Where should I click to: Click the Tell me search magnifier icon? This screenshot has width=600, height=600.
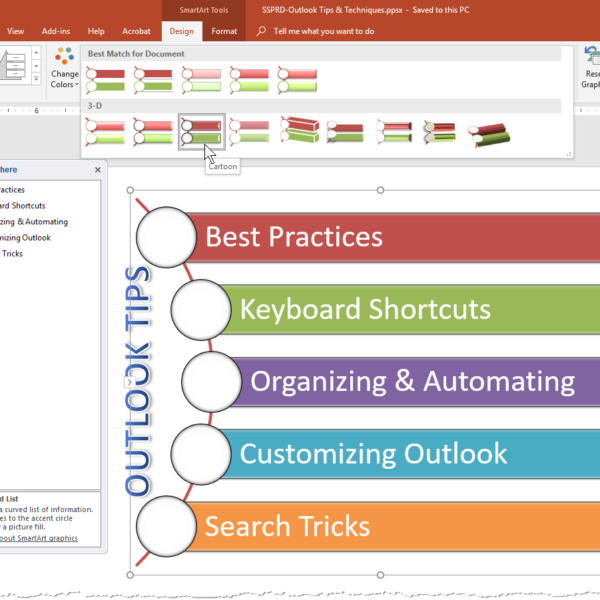point(261,31)
